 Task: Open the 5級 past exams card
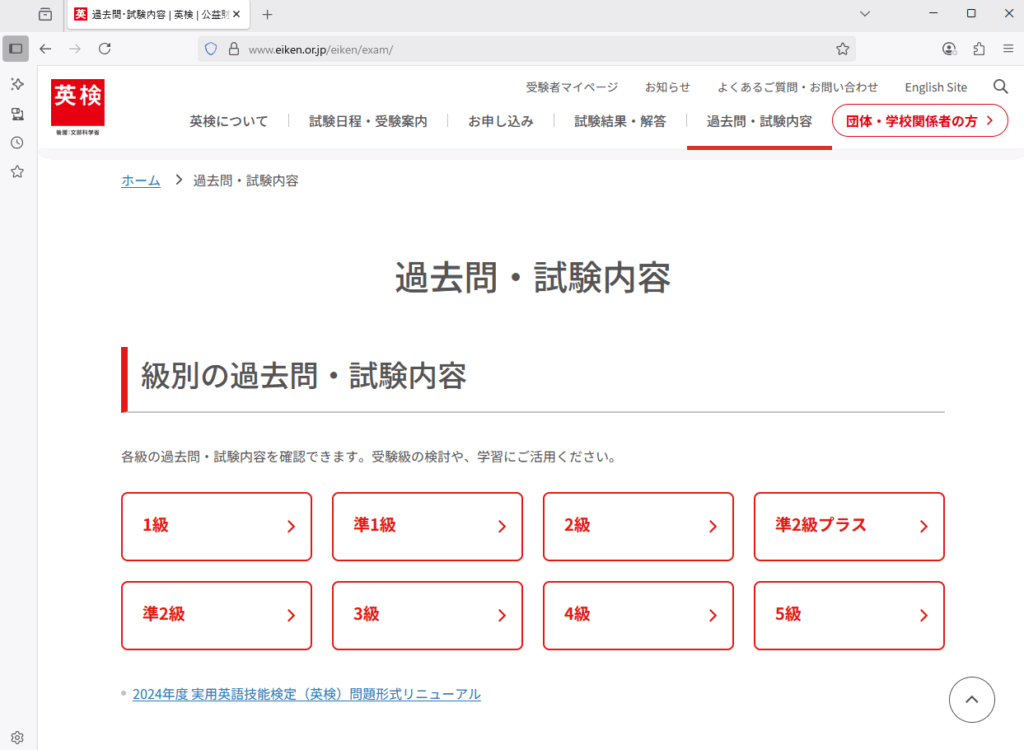(x=849, y=615)
